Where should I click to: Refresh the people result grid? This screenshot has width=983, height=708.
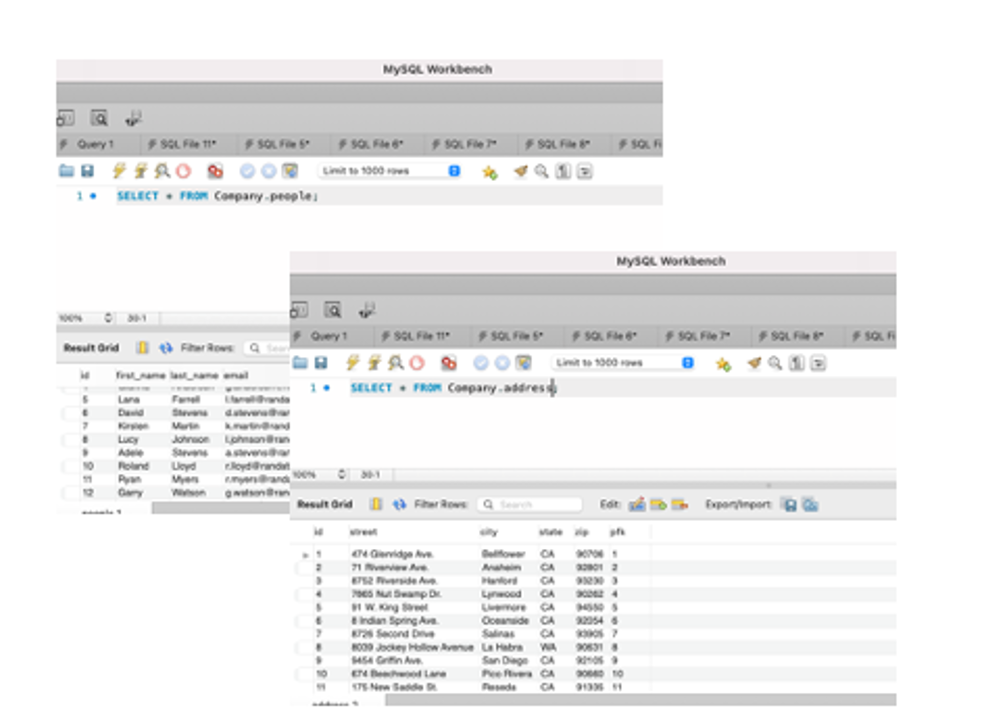click(x=166, y=348)
